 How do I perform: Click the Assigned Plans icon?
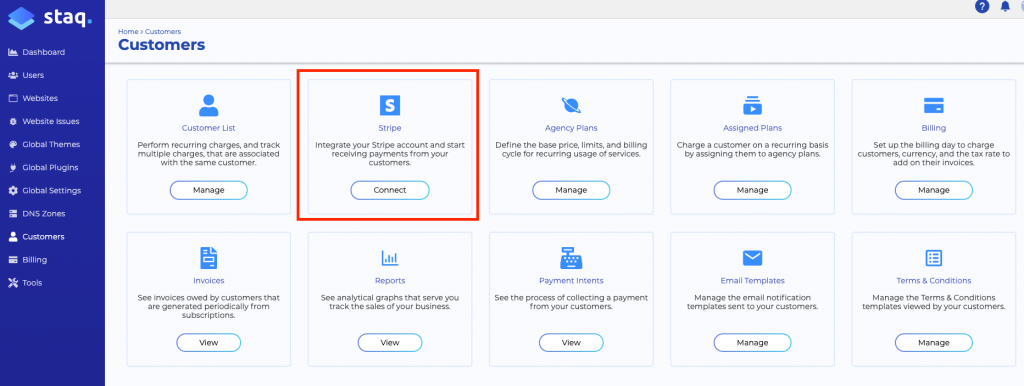[752, 105]
